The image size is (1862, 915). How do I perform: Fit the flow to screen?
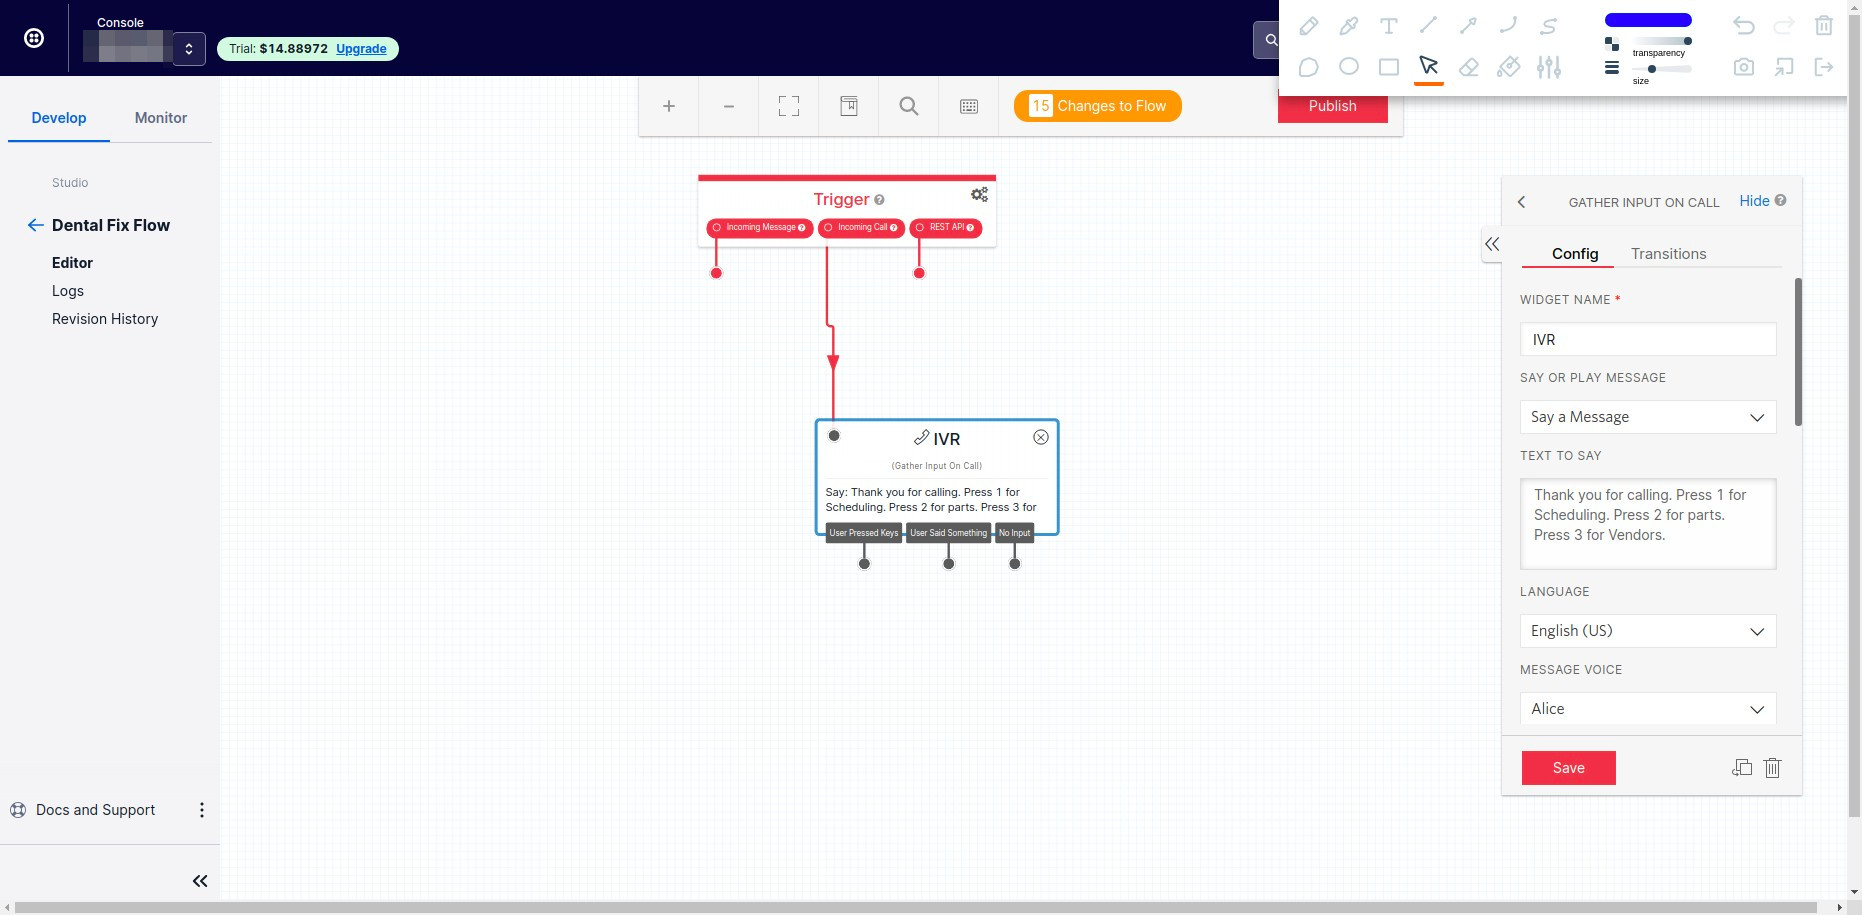789,106
